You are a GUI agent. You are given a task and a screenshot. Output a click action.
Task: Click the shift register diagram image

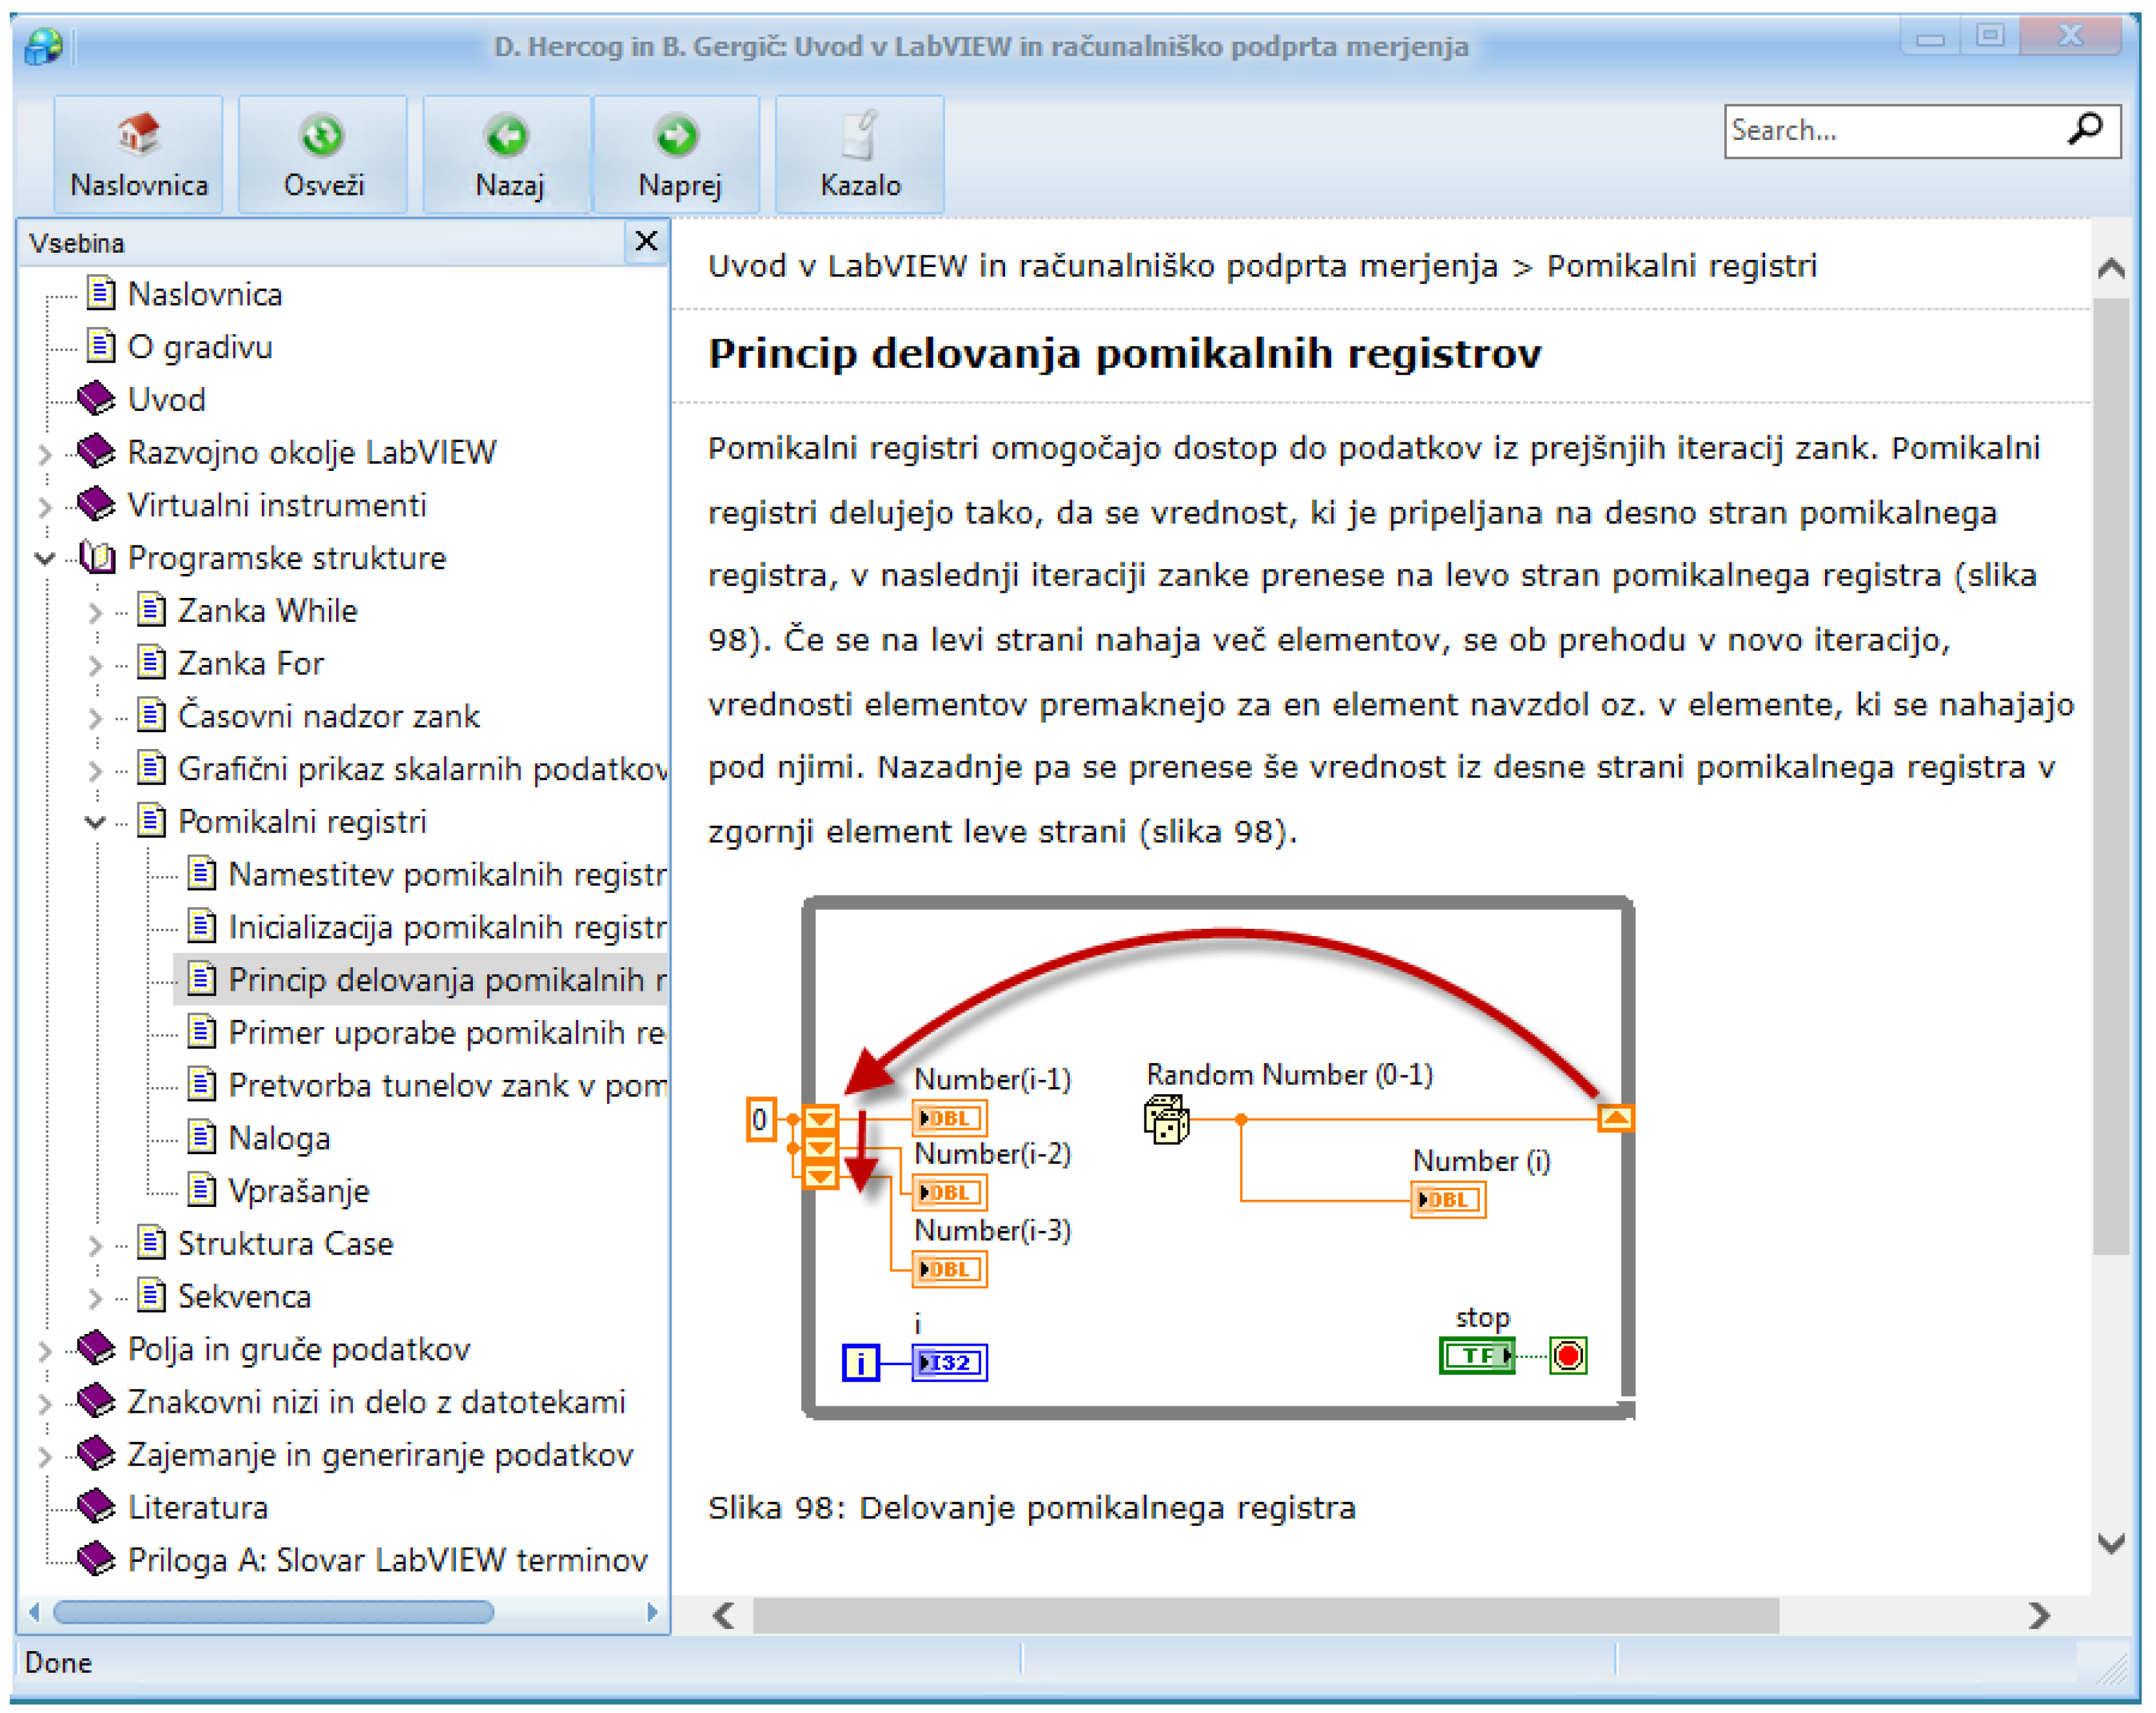click(1191, 1157)
